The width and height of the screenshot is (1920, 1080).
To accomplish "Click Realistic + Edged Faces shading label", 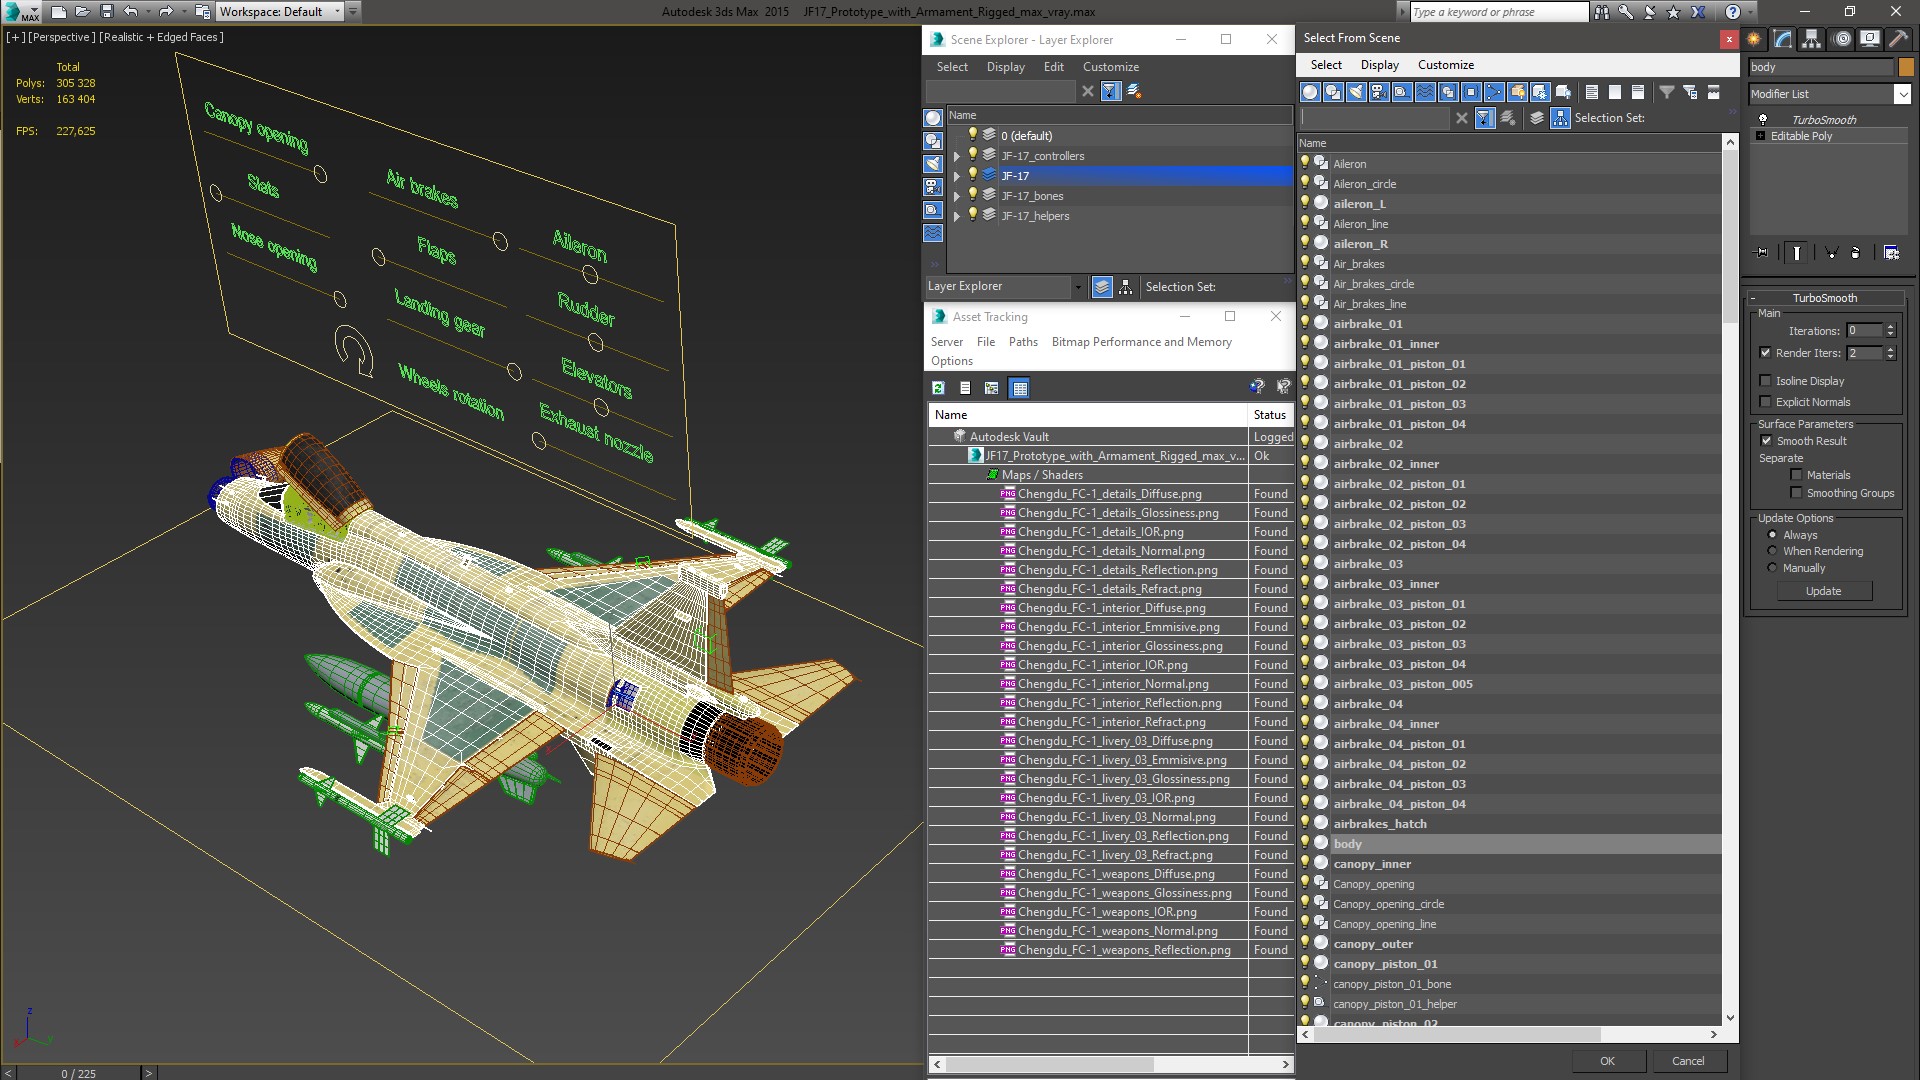I will coord(161,37).
